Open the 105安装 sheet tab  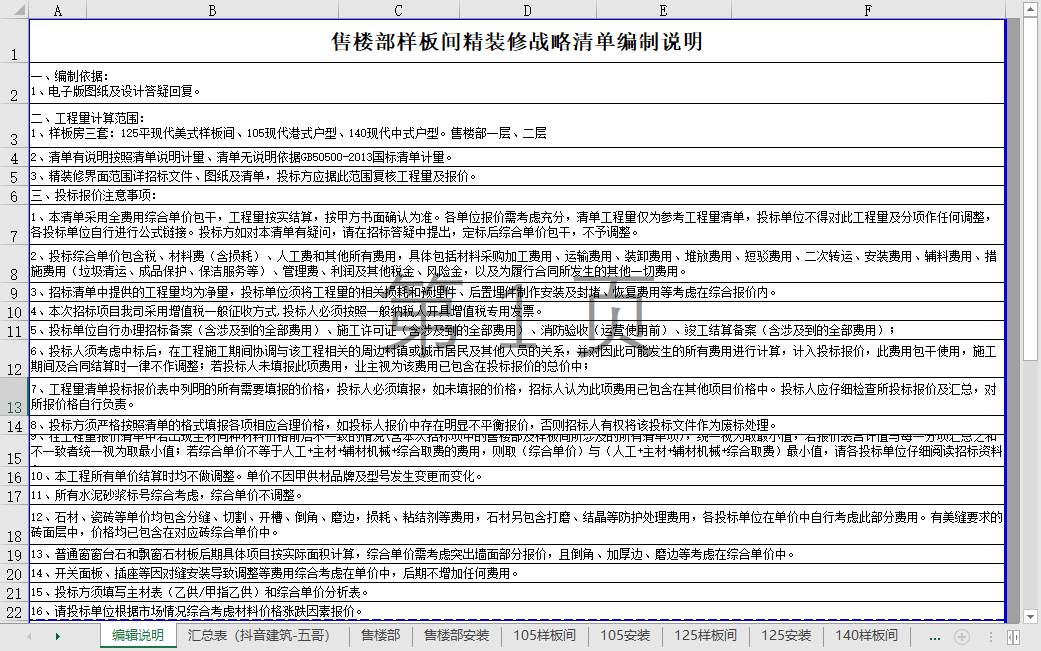click(625, 636)
